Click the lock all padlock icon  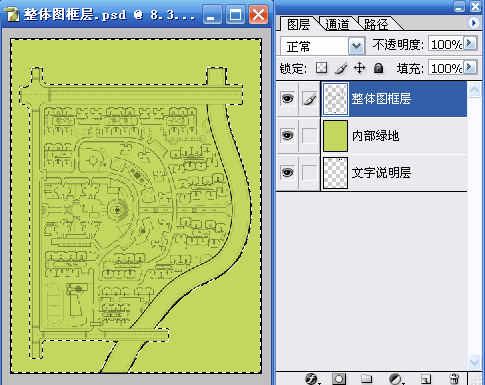point(378,68)
